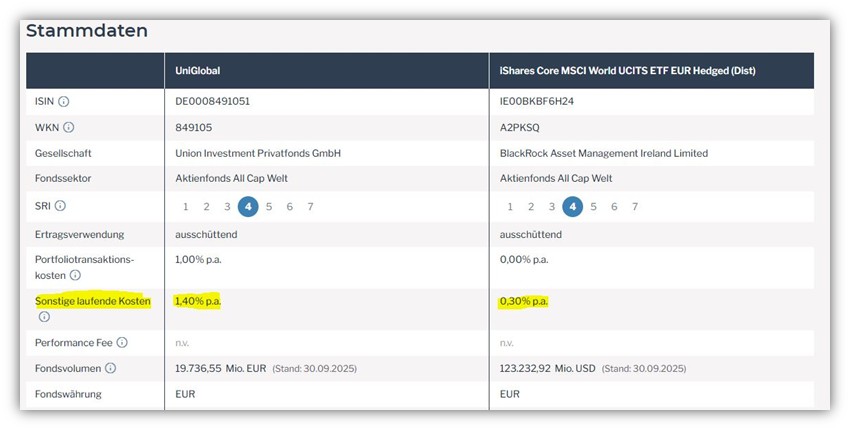
Task: Click the Gesellschaft row label
Action: pos(63,153)
